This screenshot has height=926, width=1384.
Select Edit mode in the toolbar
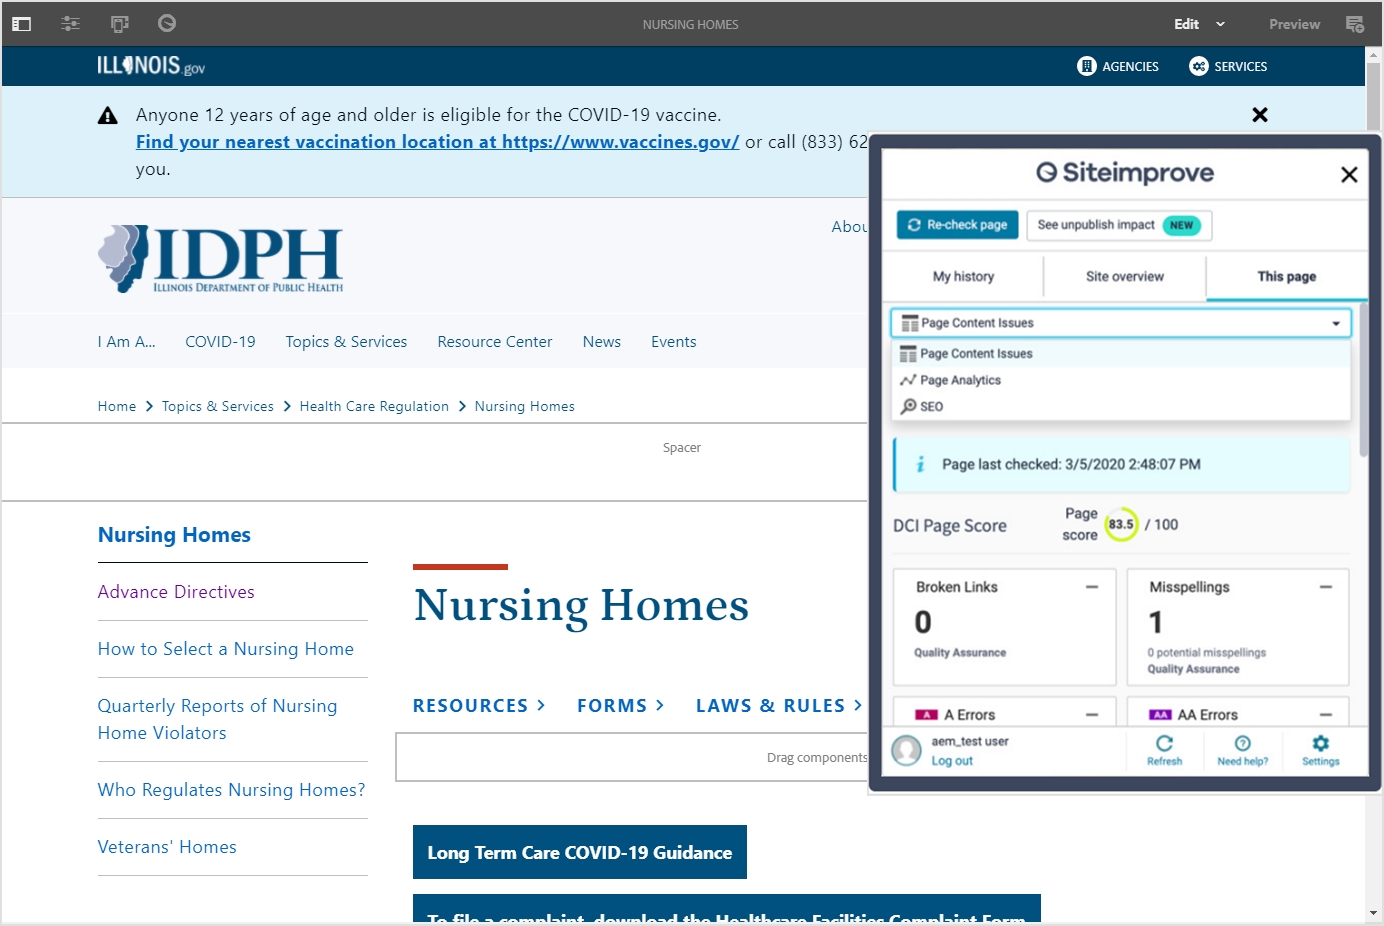point(1187,24)
